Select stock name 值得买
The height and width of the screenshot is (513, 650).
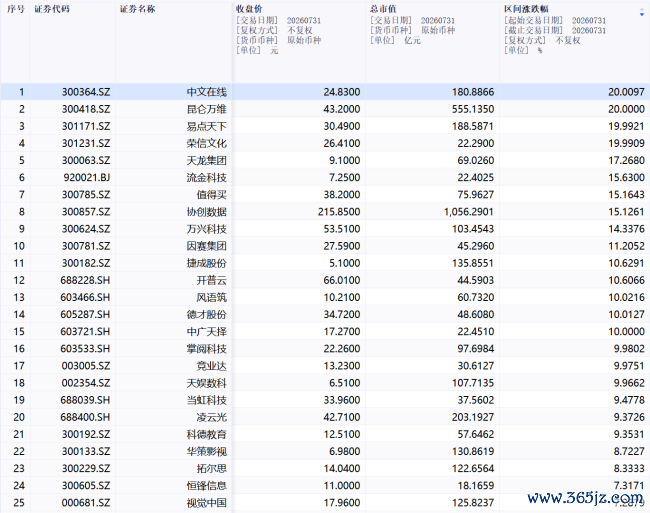tap(211, 195)
